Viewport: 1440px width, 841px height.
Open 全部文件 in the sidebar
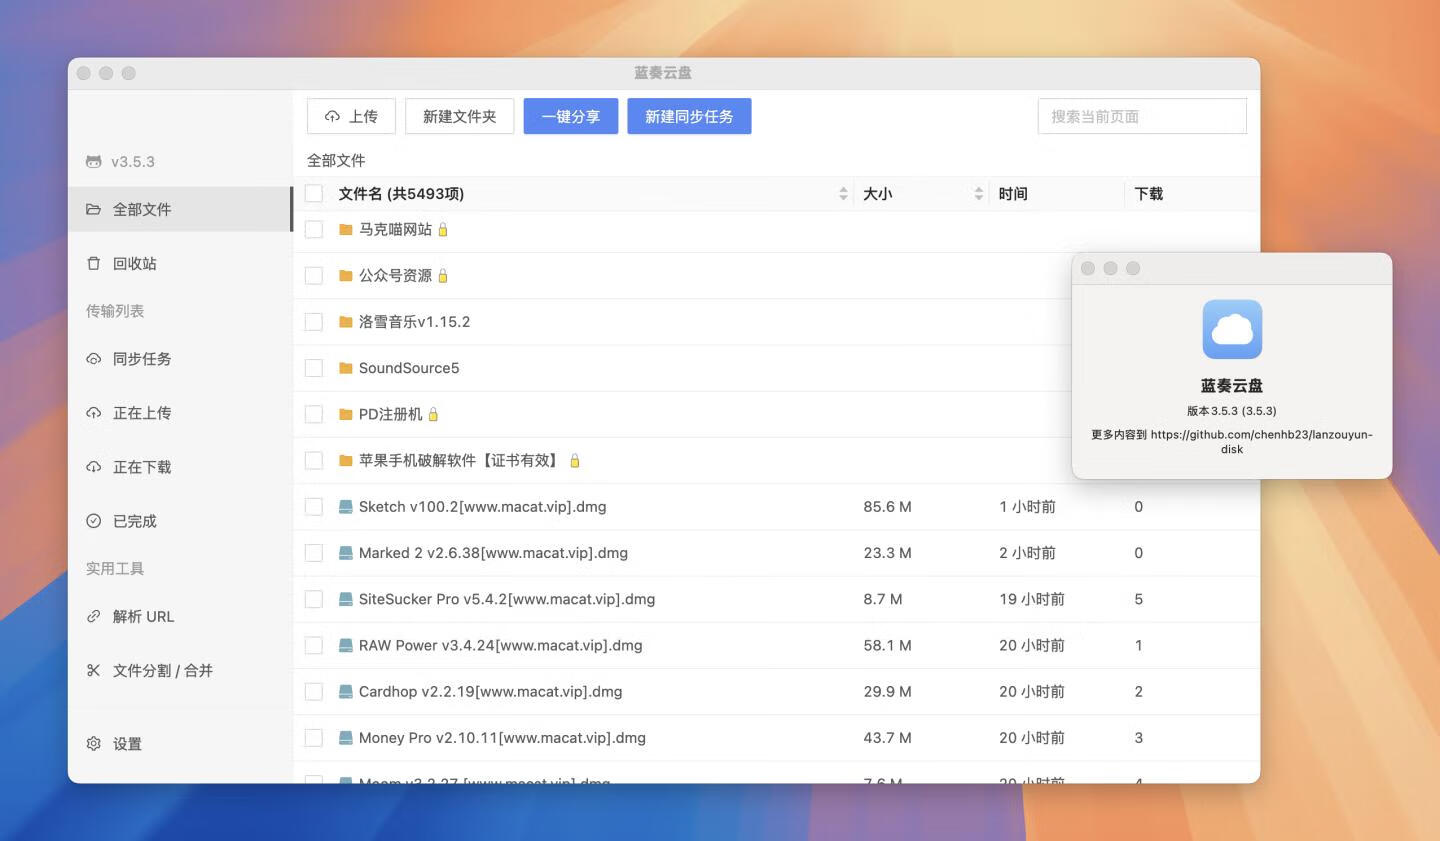(180, 209)
